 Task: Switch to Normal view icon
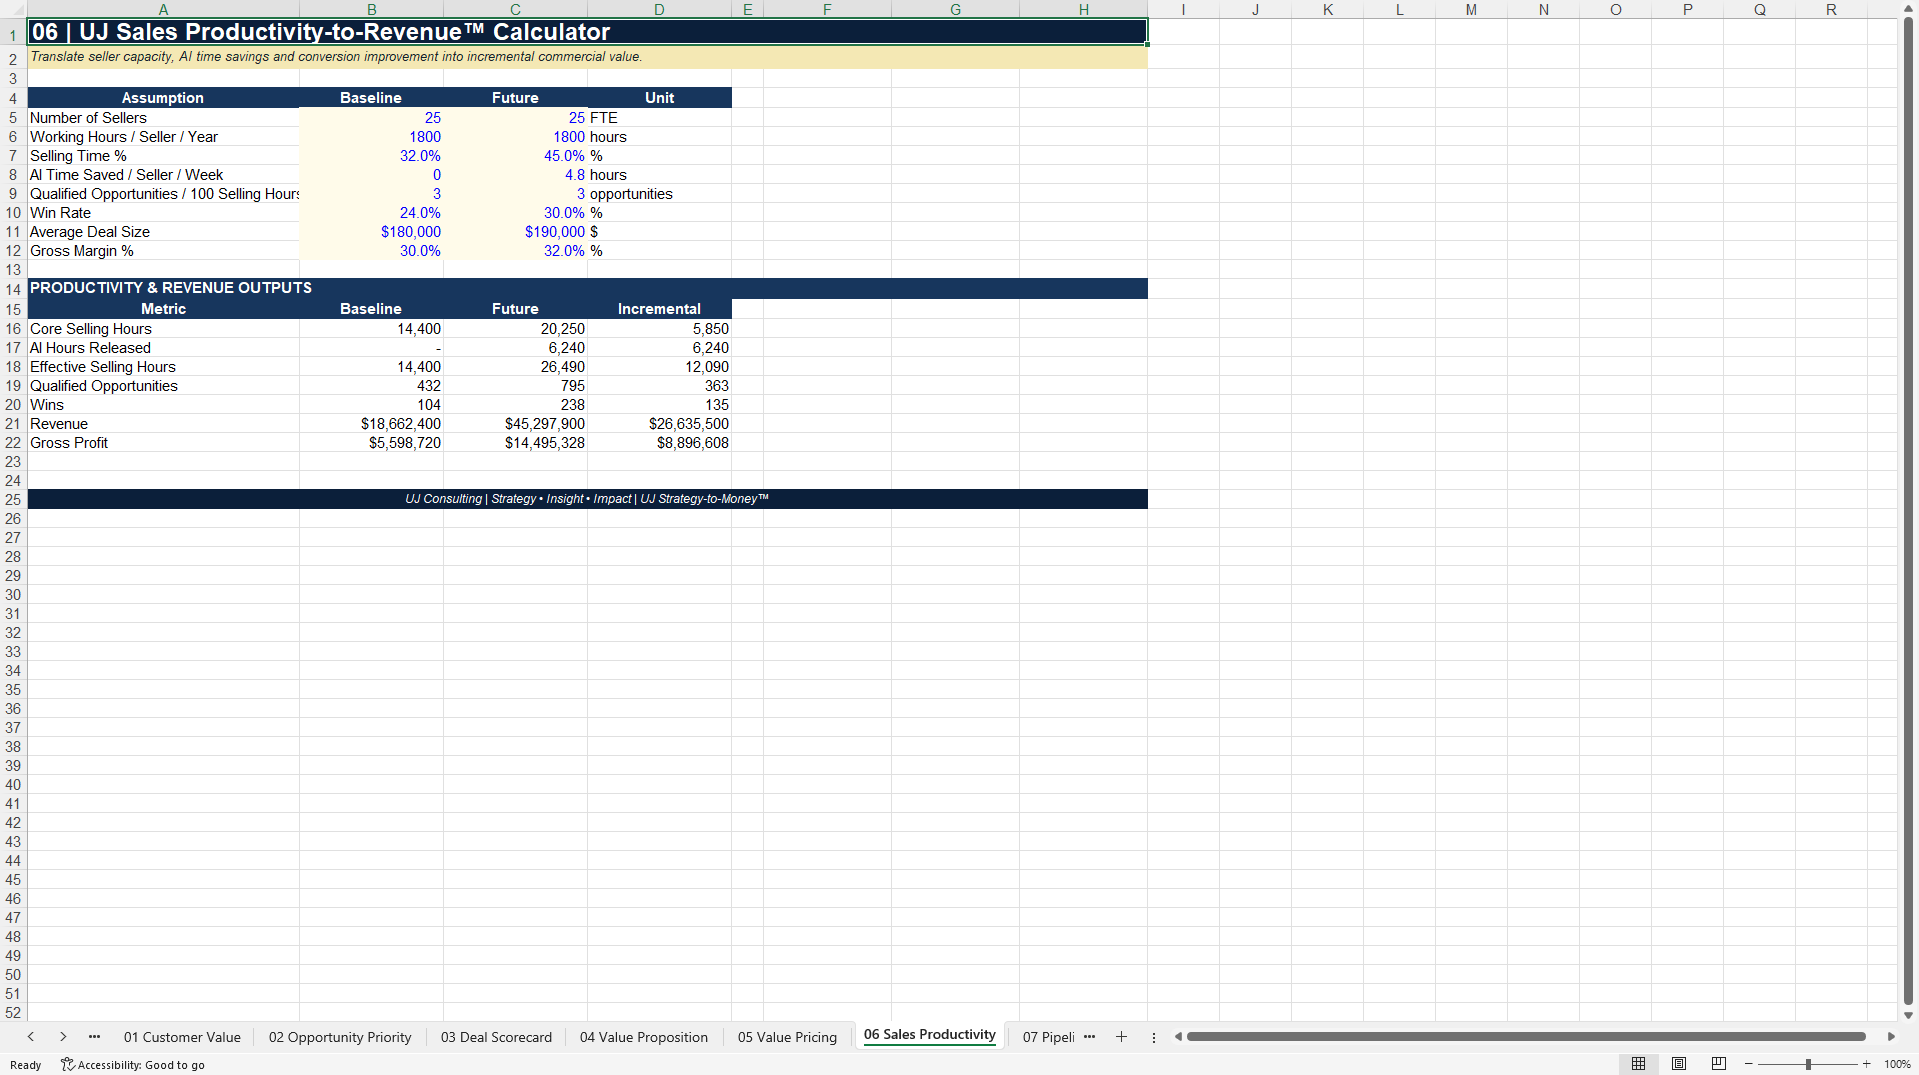[x=1638, y=1064]
